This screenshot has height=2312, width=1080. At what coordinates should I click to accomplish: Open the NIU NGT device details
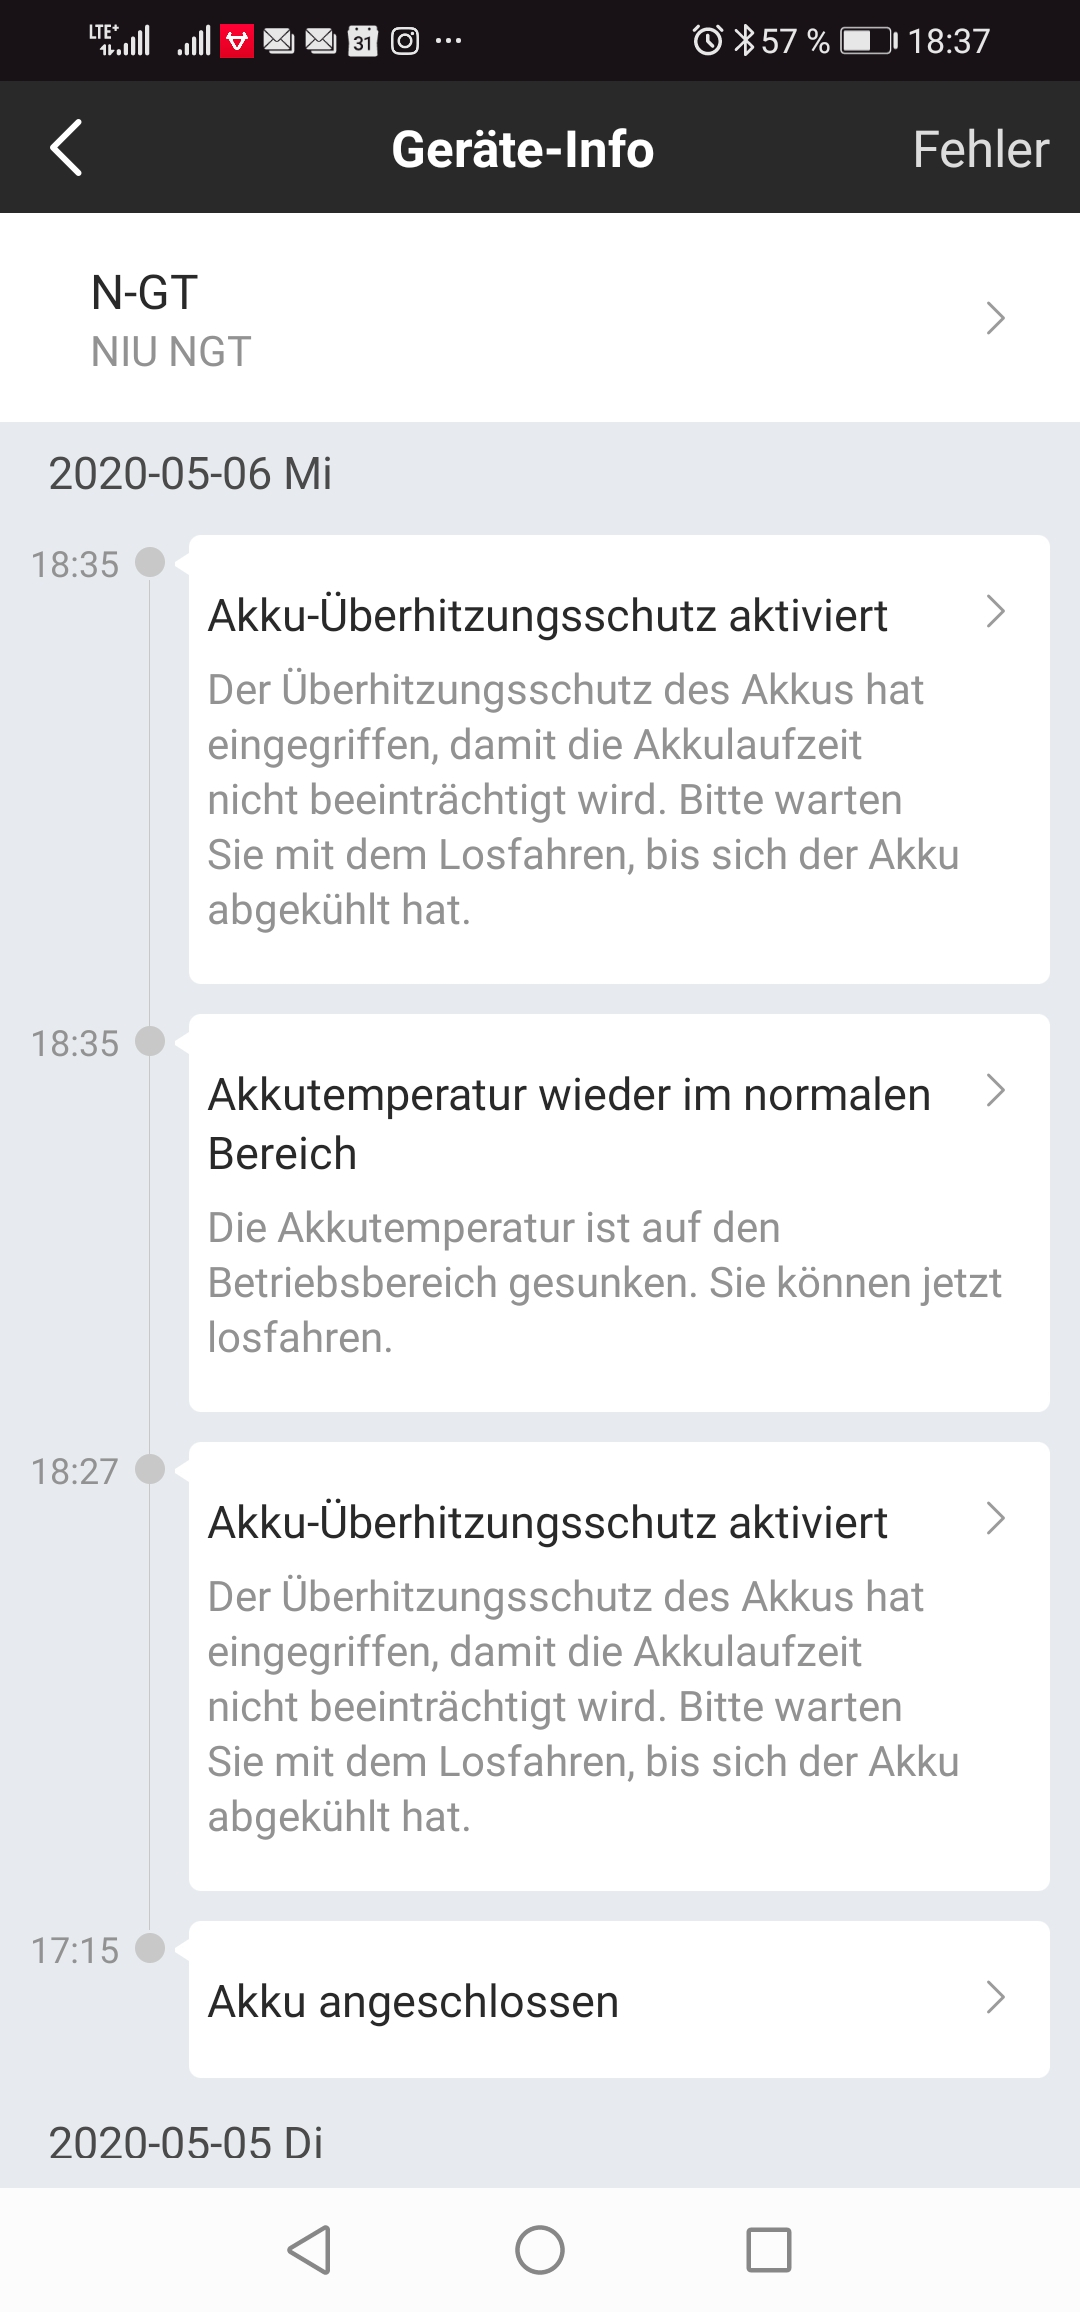pyautogui.click(x=171, y=352)
